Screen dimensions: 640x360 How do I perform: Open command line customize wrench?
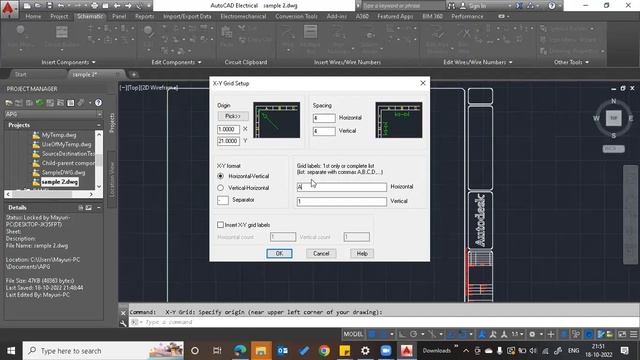click(x=123, y=323)
